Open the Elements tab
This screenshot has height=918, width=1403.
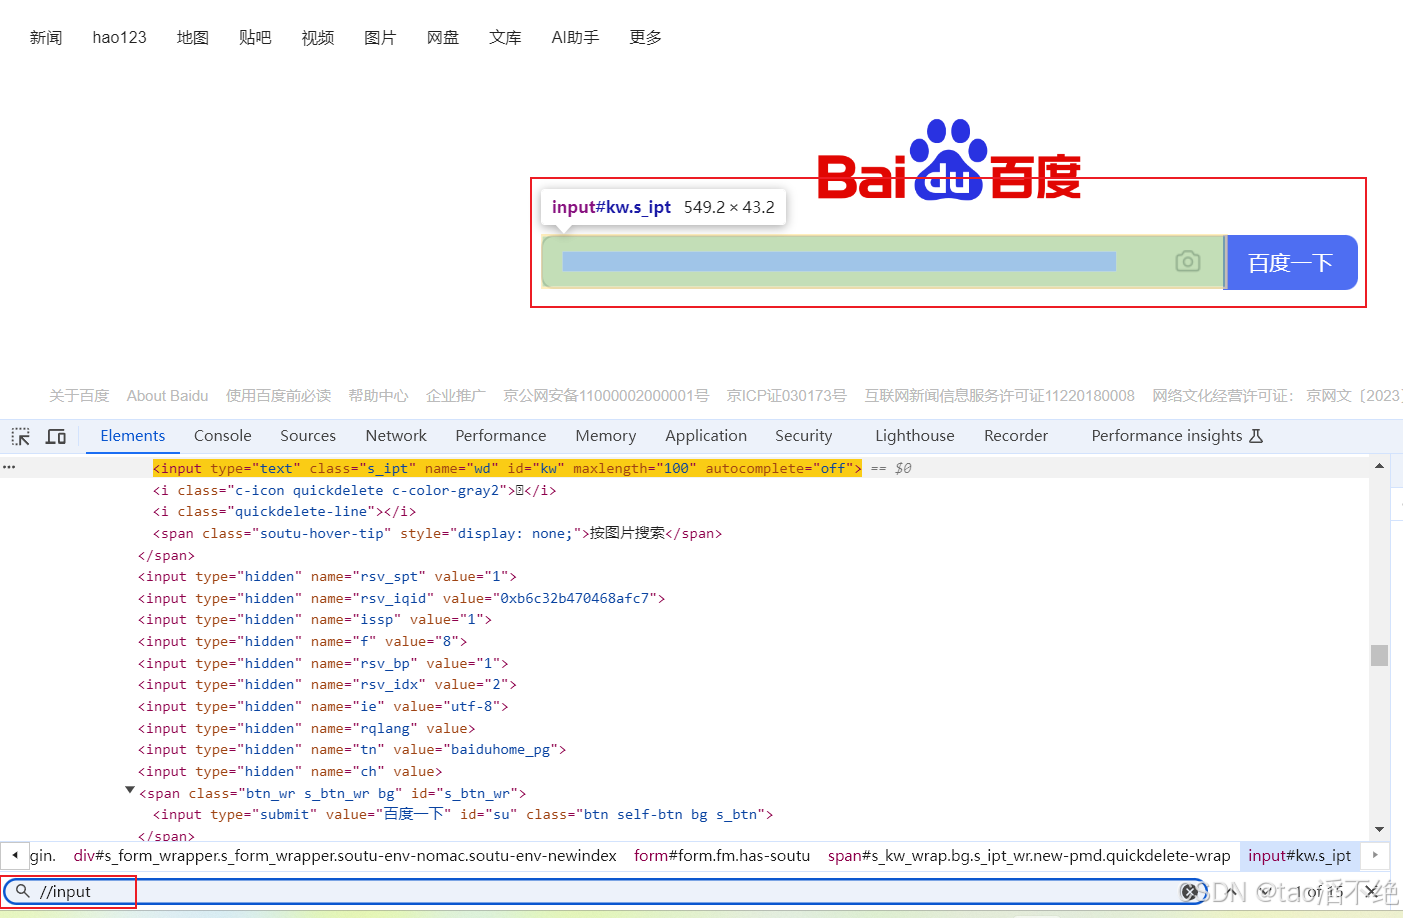pos(133,436)
